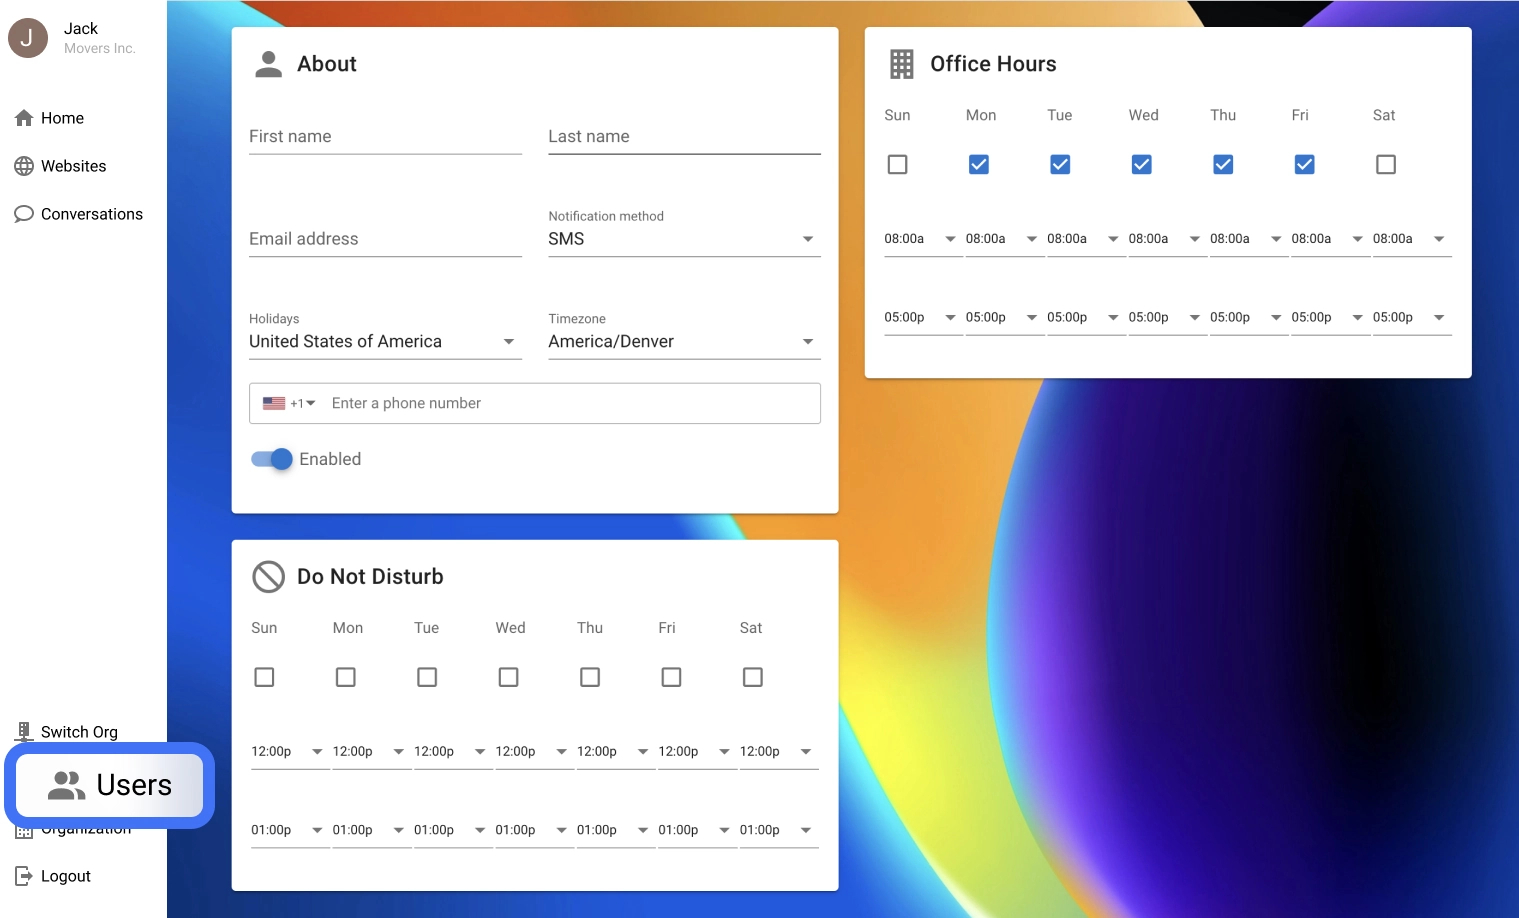
Task: Click Jack's avatar circle with letter J
Action: (x=28, y=38)
